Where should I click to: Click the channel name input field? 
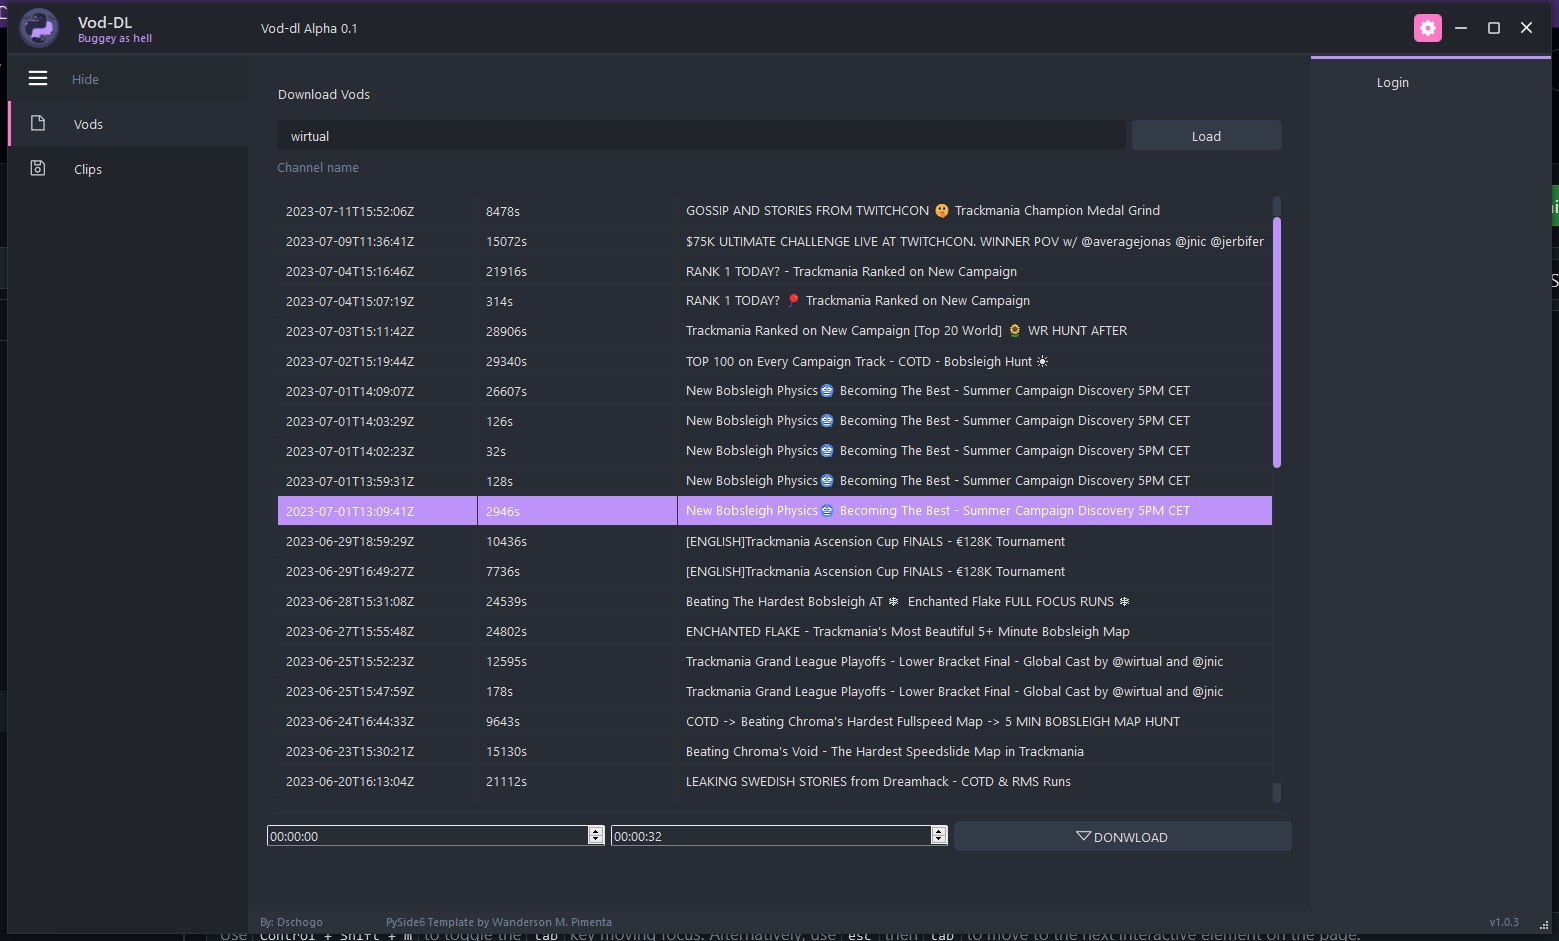pyautogui.click(x=700, y=136)
